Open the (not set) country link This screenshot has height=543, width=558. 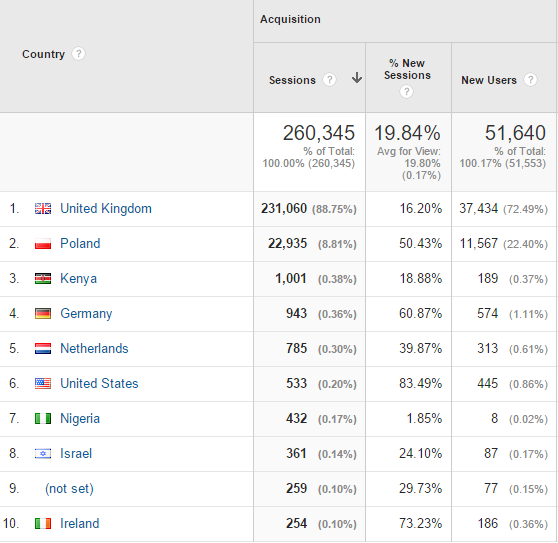(69, 489)
